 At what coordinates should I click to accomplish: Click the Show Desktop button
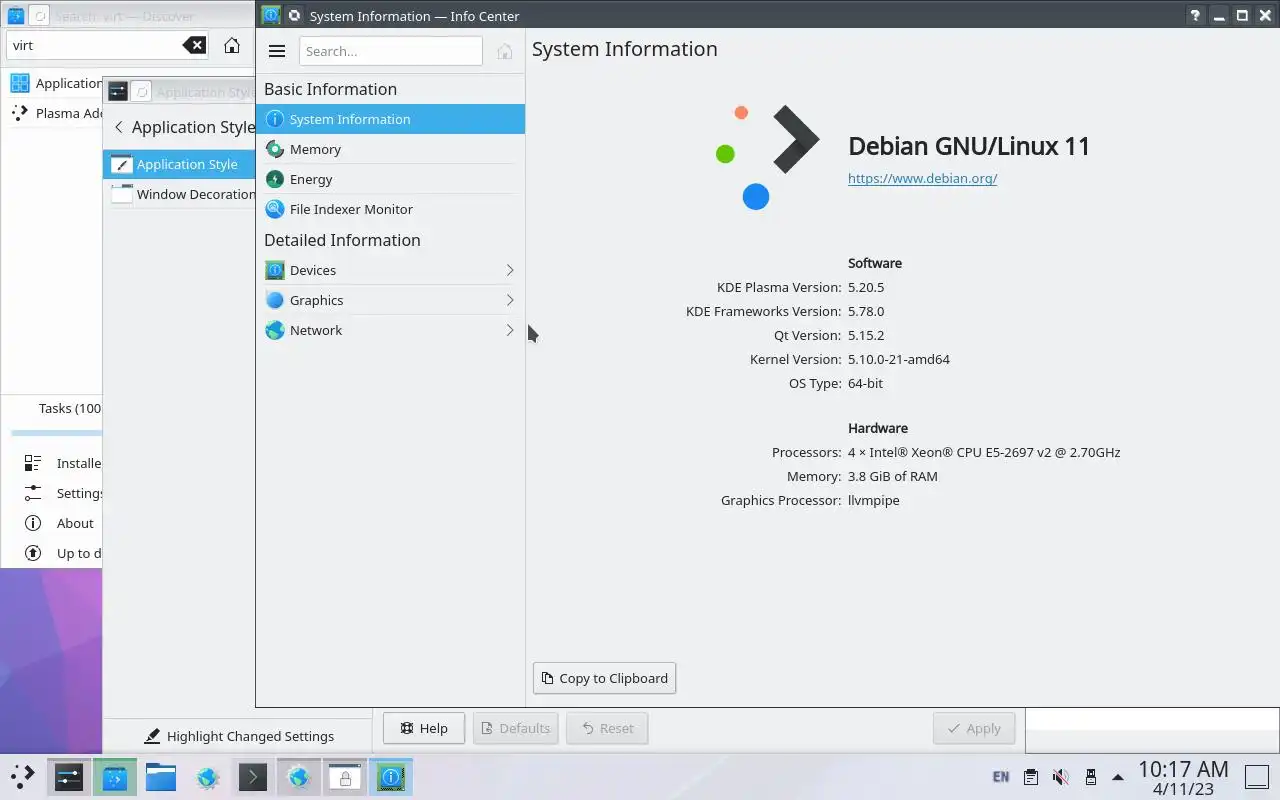click(x=1257, y=776)
